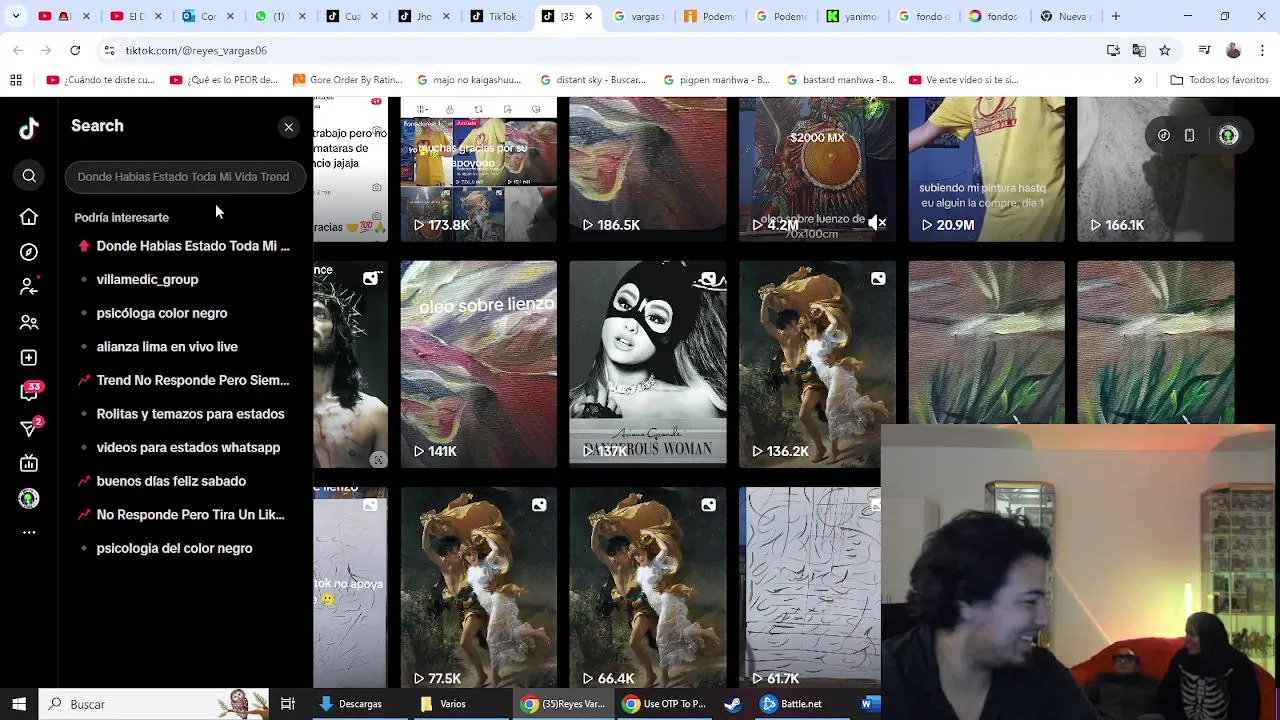Open the Battle.net taskbar app
This screenshot has width=1280, height=720.
[x=791, y=704]
